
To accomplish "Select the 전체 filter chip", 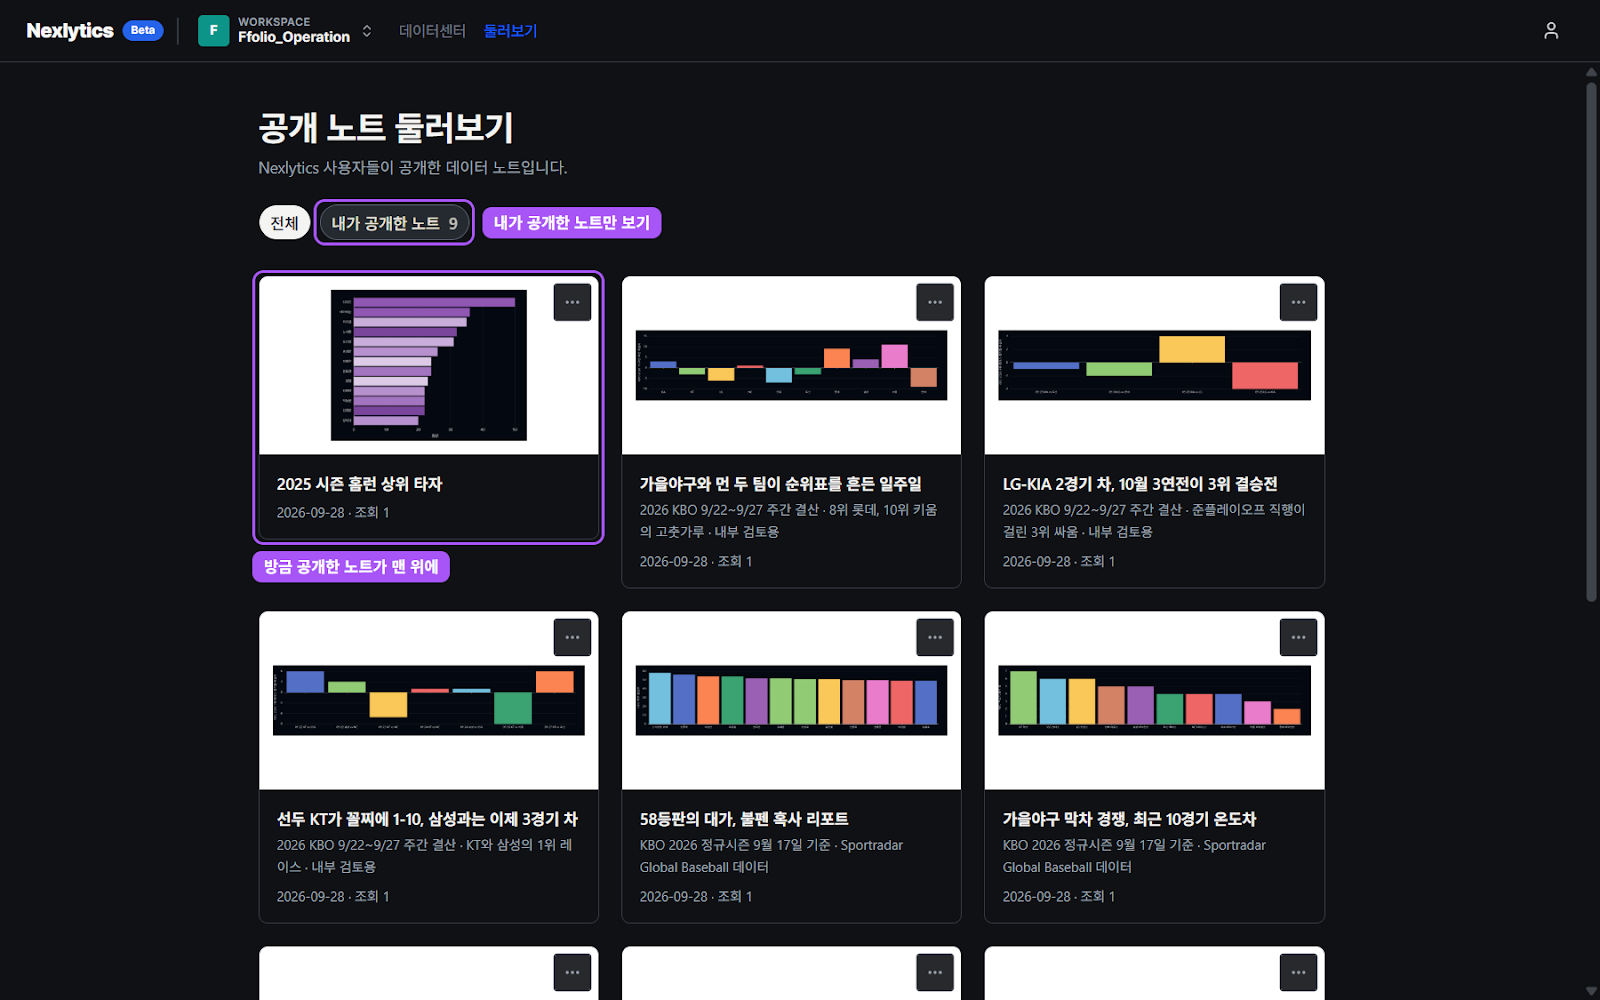I will 285,223.
